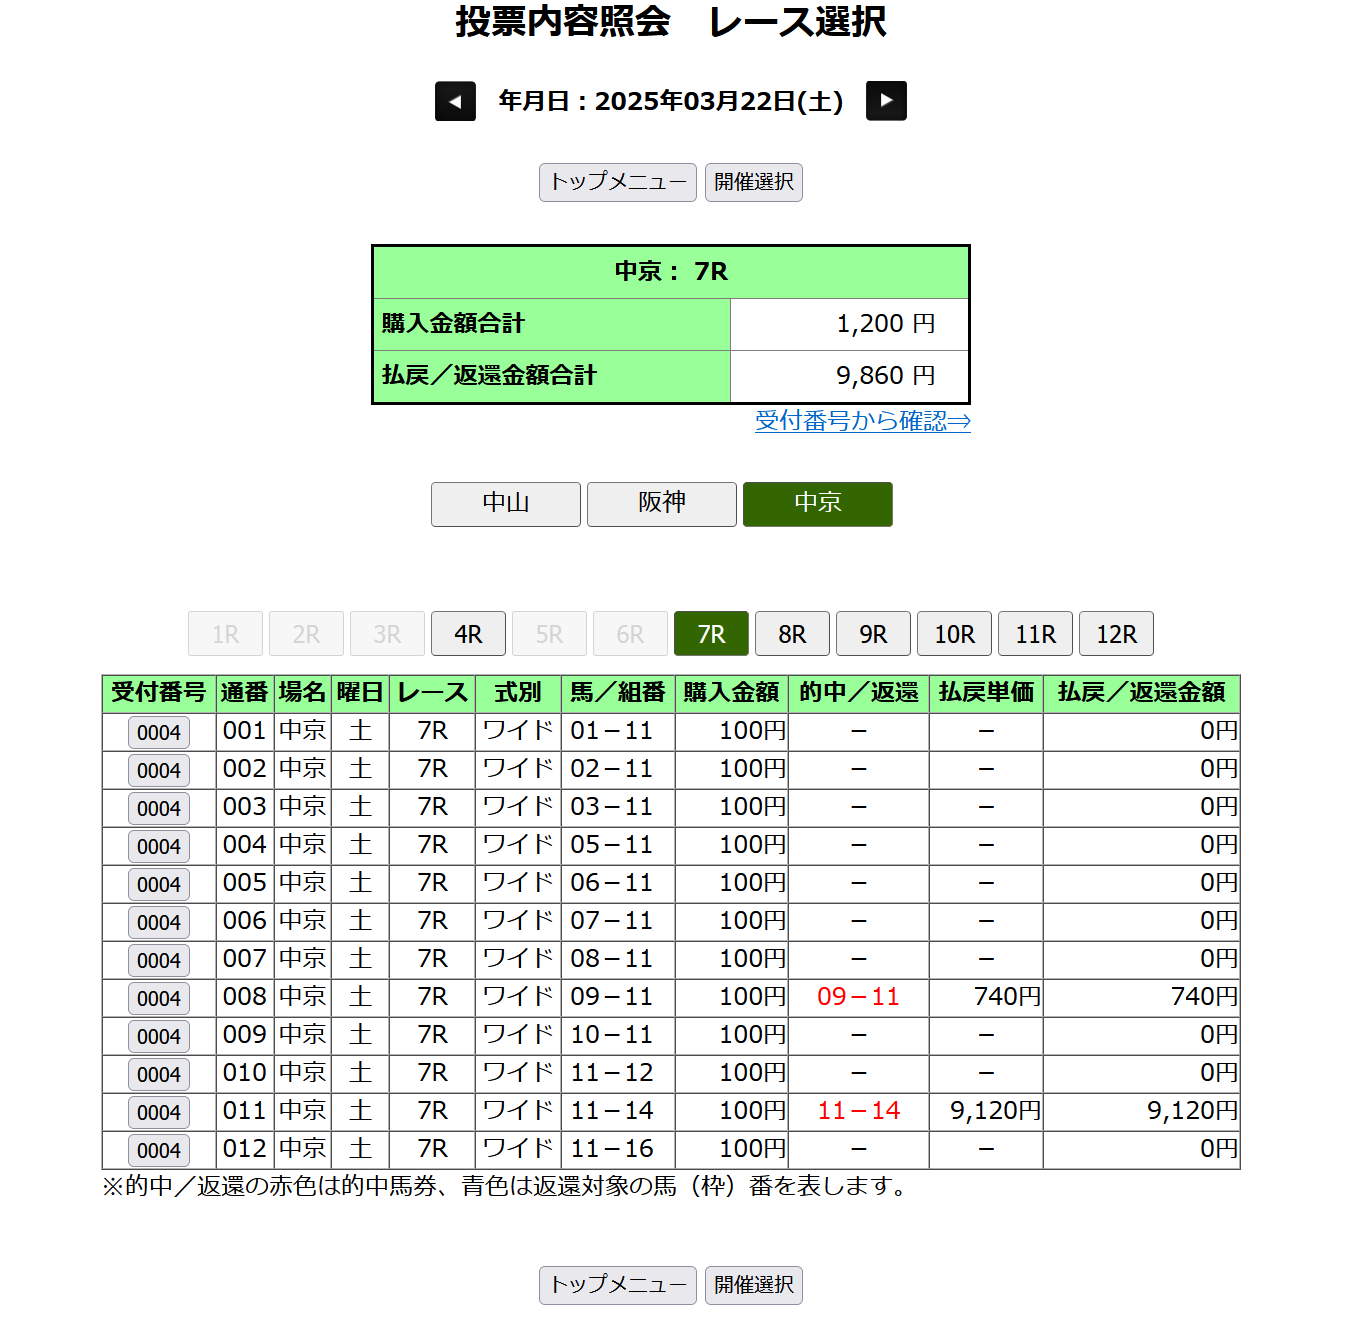1367x1340 pixels.
Task: Select race 4R
Action: tap(468, 634)
